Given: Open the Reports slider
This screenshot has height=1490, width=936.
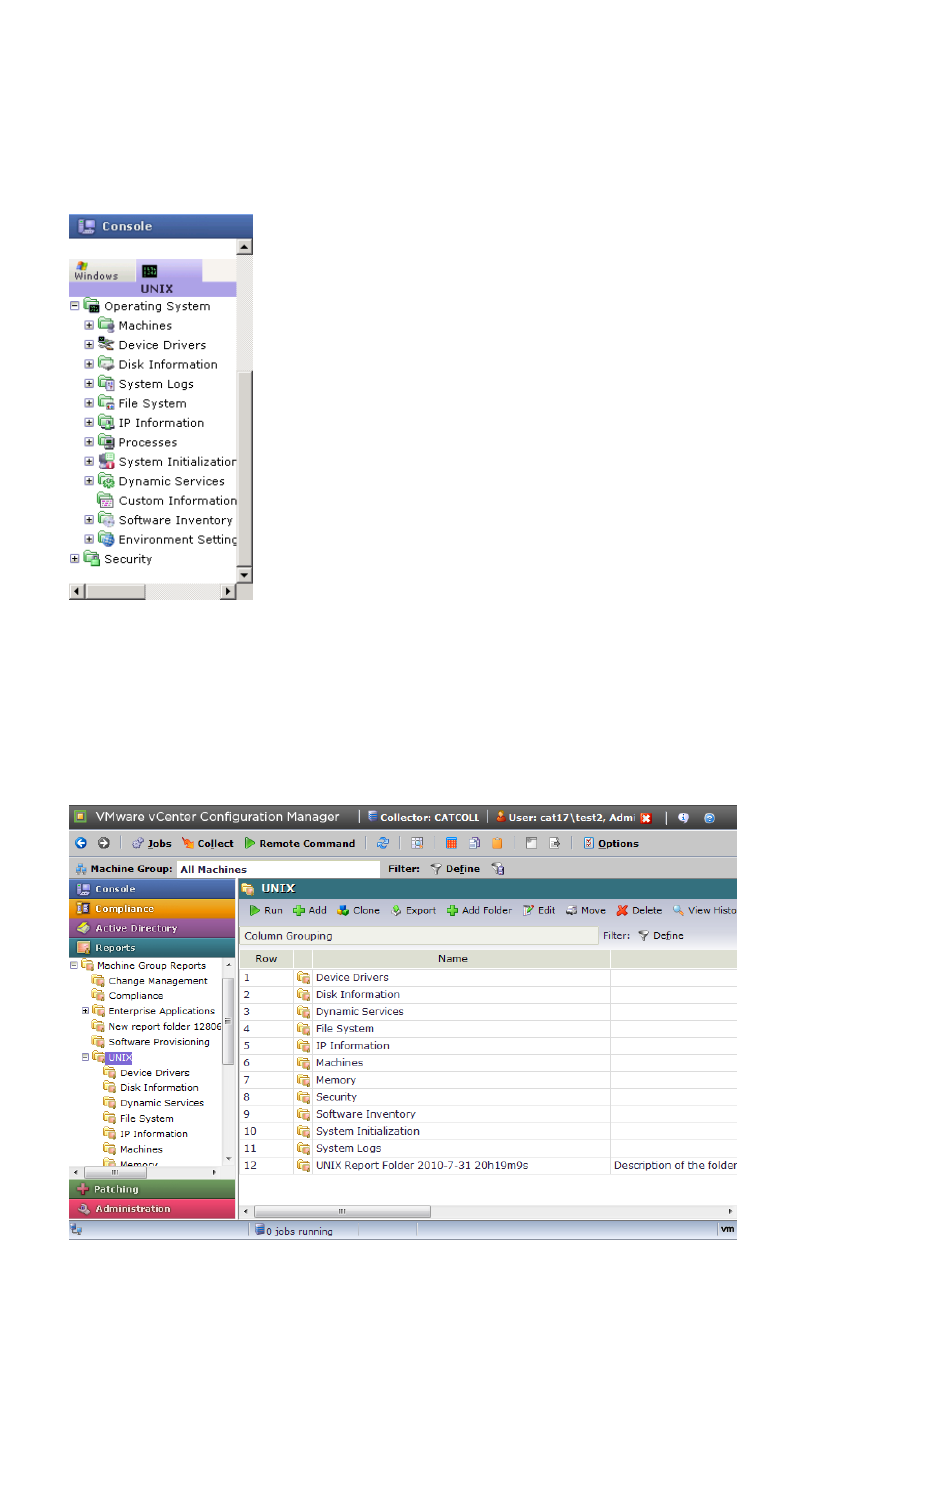Looking at the screenshot, I should [x=152, y=948].
